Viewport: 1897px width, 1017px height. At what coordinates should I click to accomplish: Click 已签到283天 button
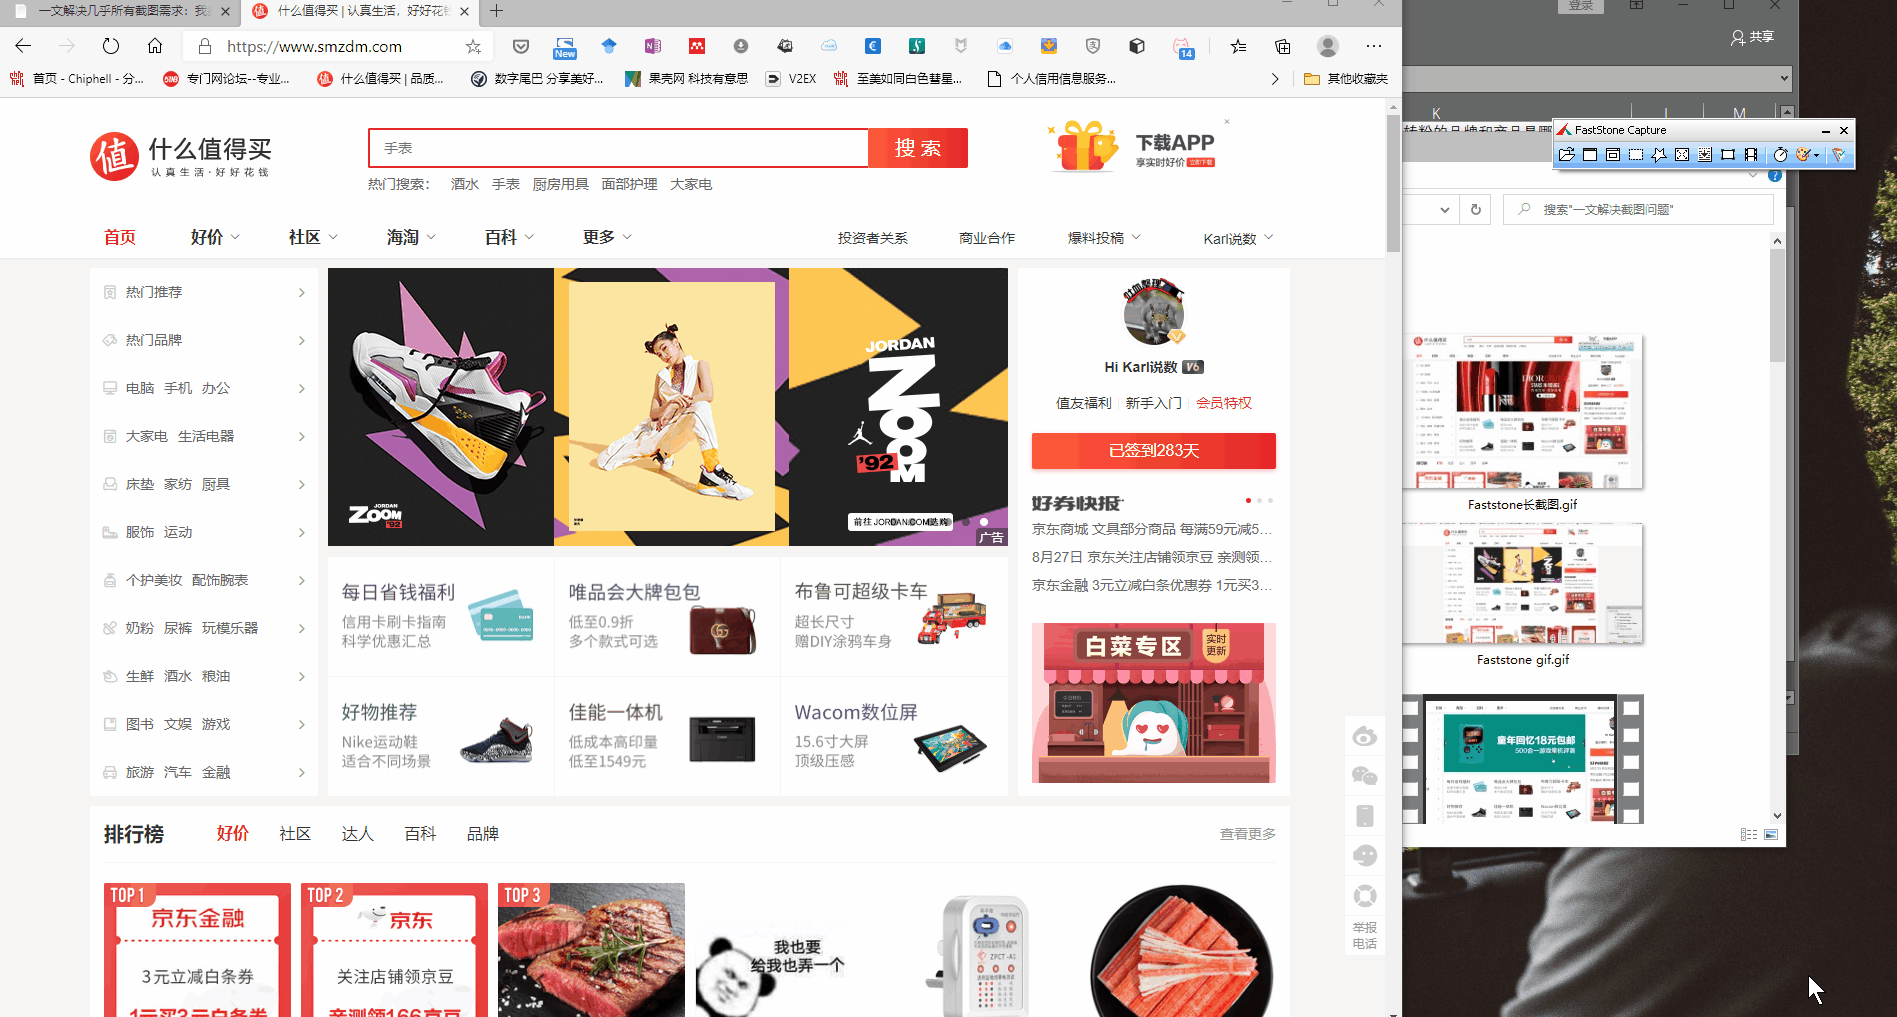pyautogui.click(x=1154, y=451)
